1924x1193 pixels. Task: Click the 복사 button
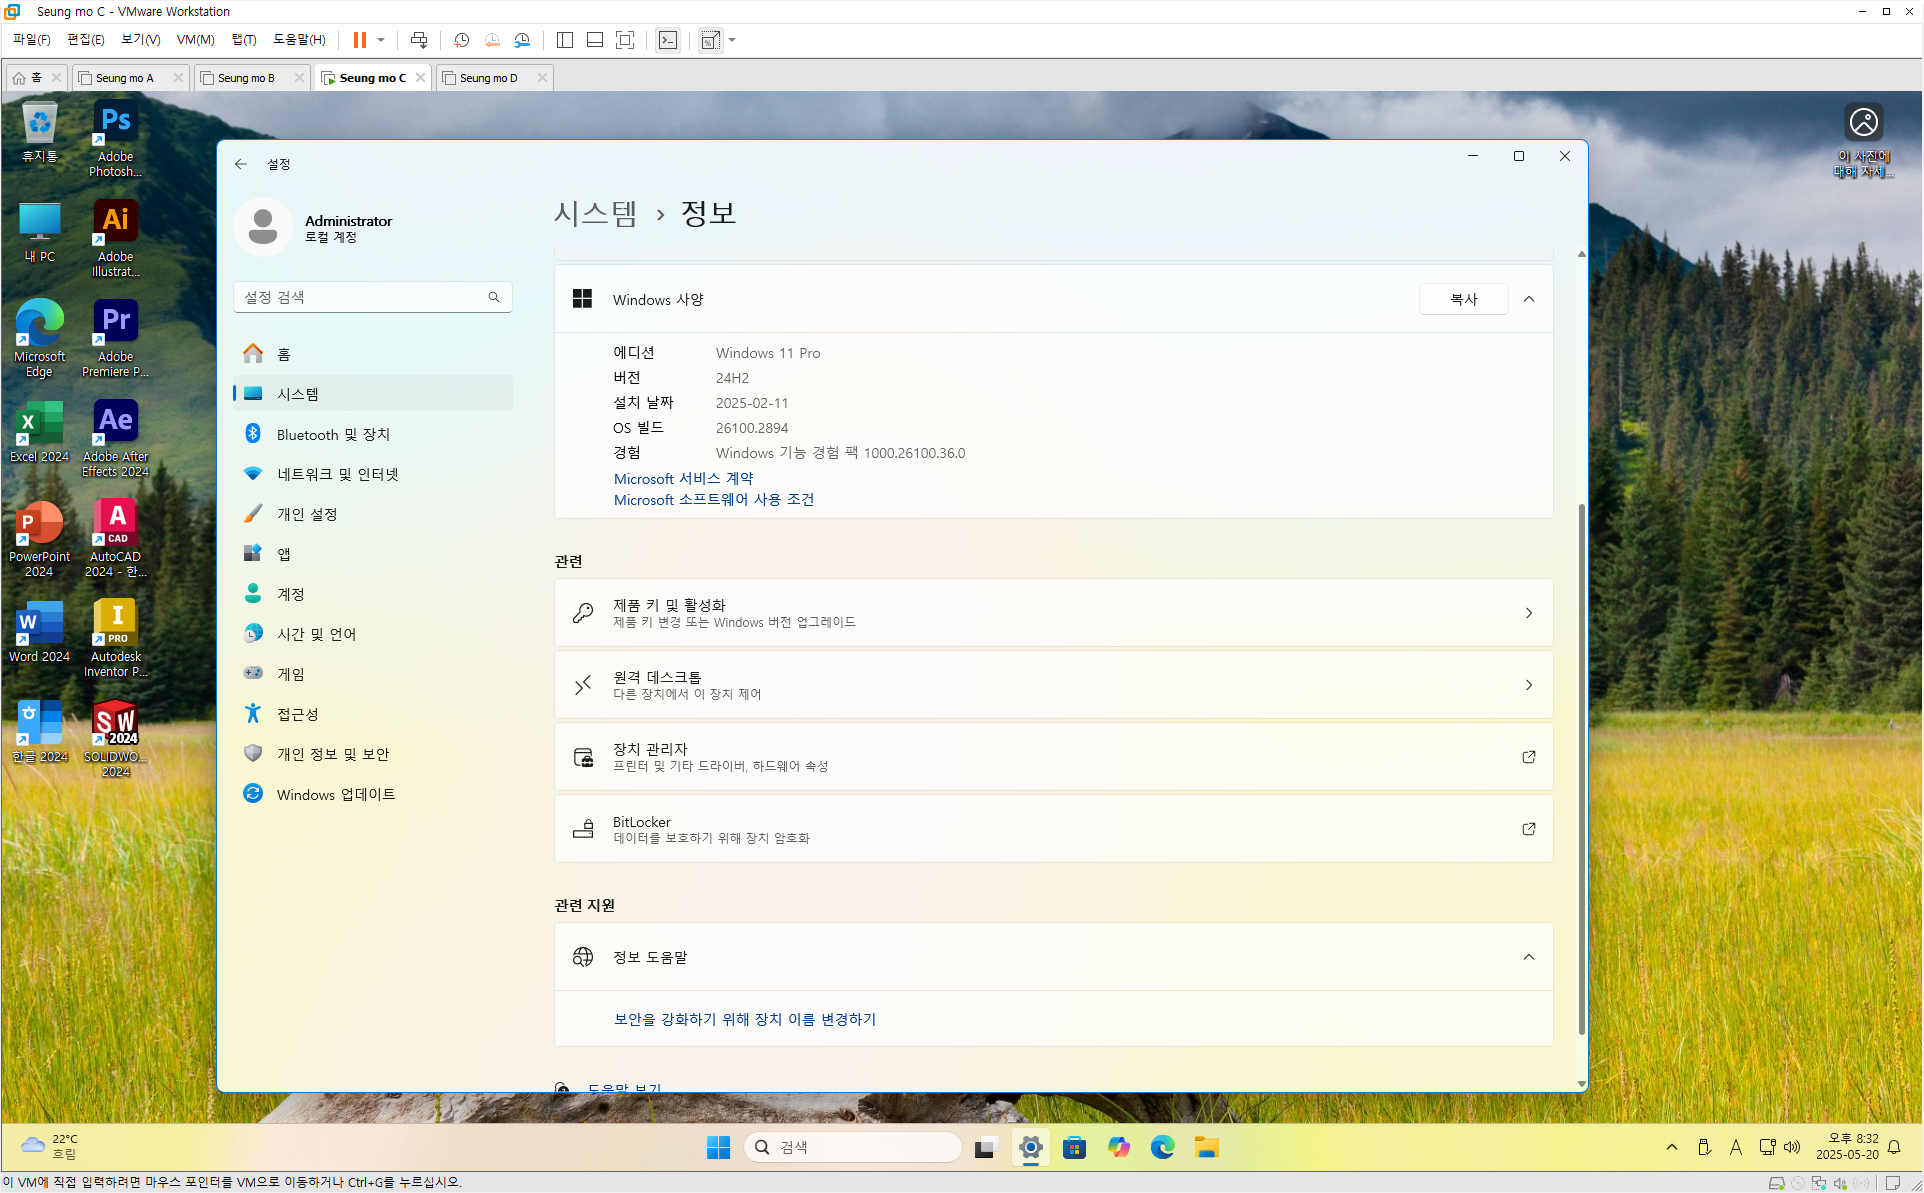[x=1463, y=299]
